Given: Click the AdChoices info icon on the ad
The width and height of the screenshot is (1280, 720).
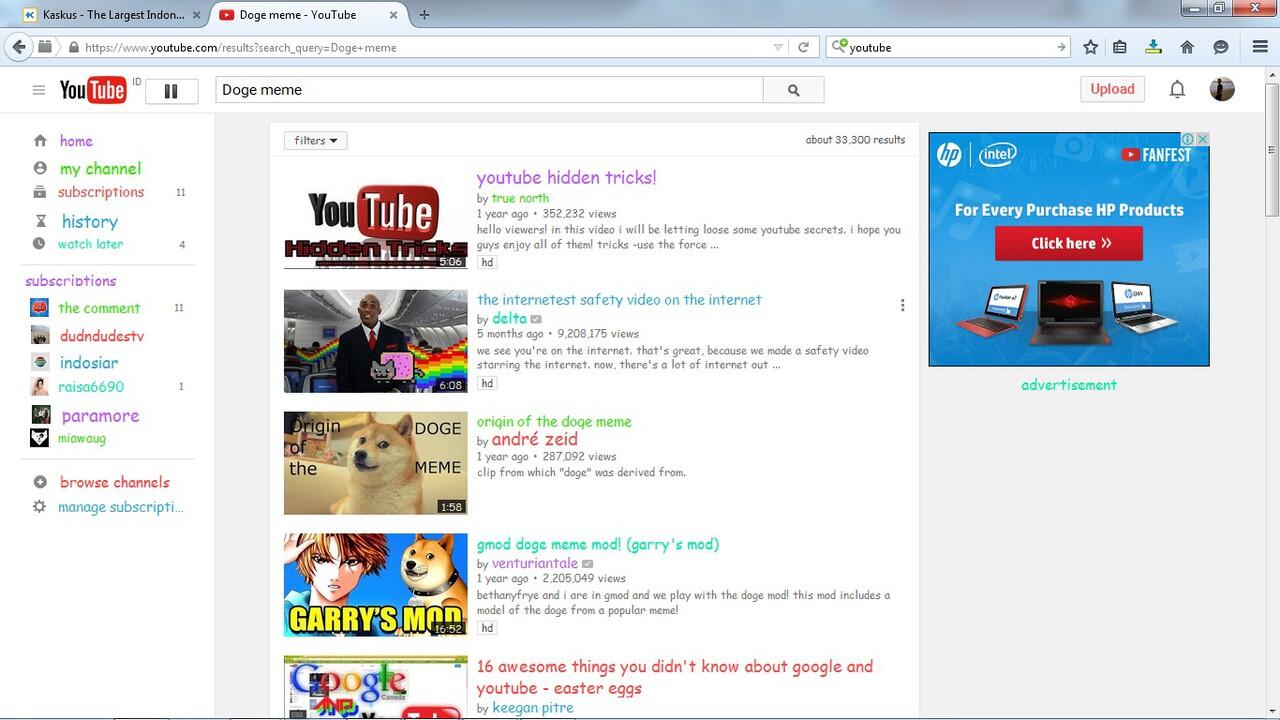Looking at the screenshot, I should coord(1190,139).
